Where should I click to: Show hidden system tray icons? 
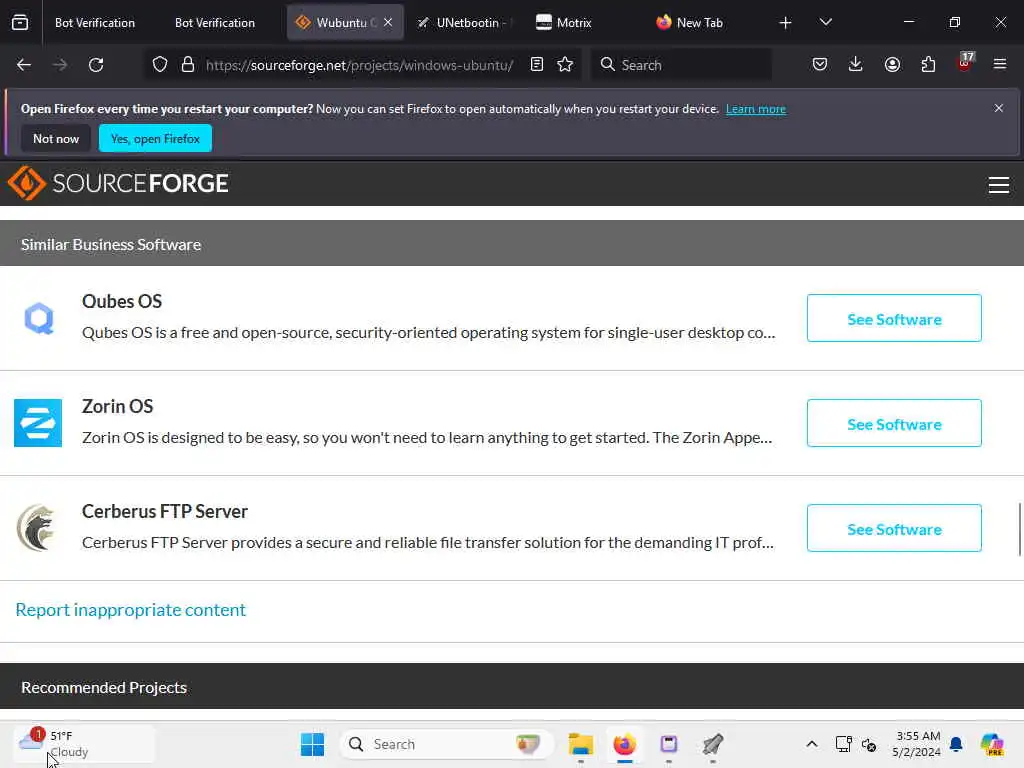(x=812, y=744)
